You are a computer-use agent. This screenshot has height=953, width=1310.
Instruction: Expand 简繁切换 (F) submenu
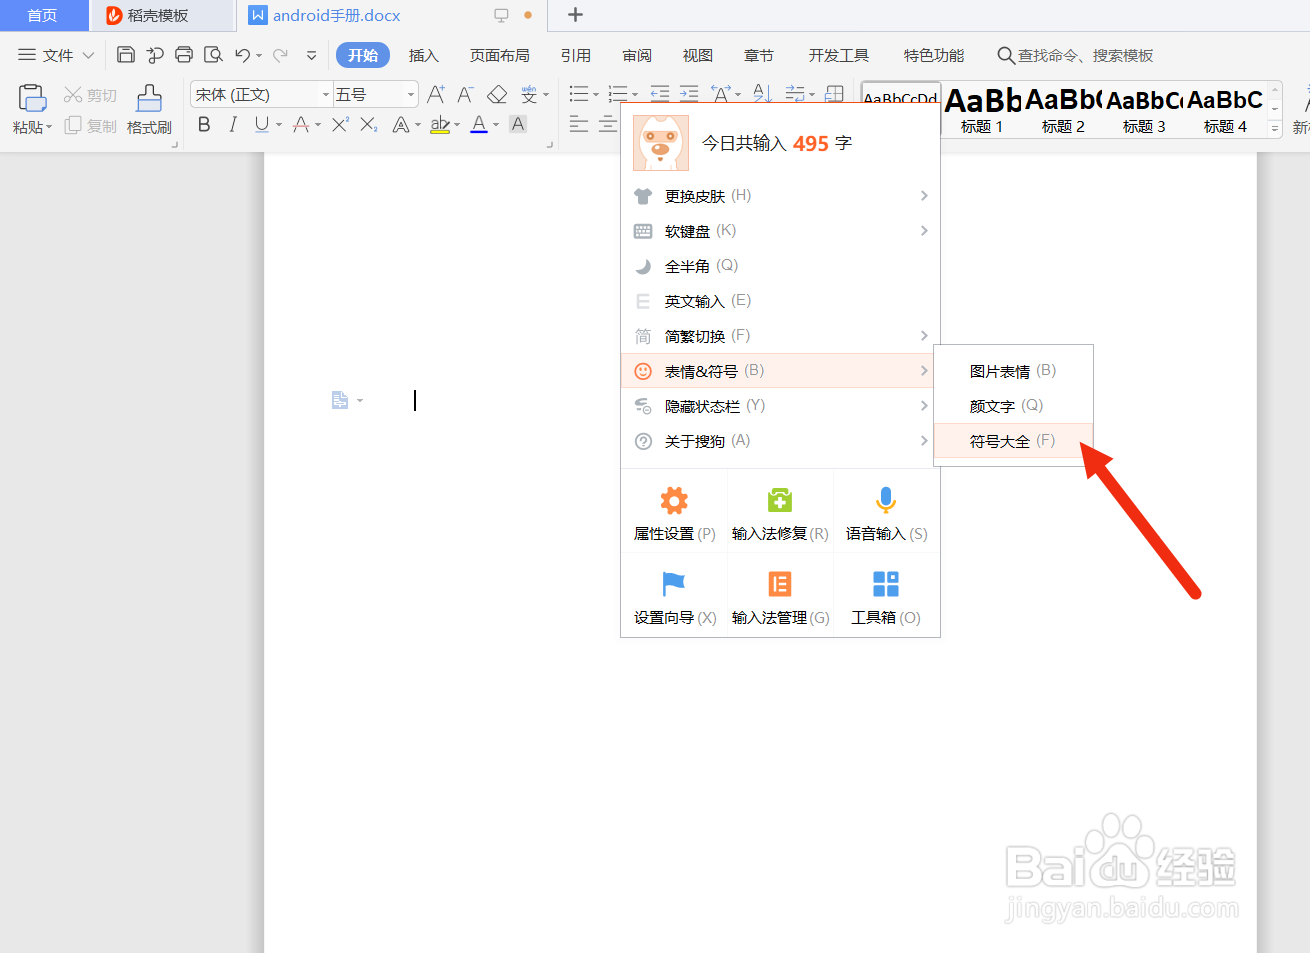coord(780,336)
